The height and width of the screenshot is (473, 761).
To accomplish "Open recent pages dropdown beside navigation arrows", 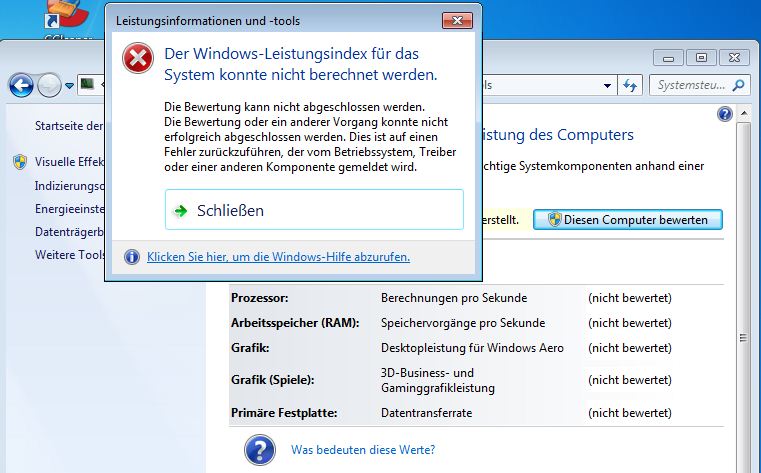I will click(x=69, y=86).
